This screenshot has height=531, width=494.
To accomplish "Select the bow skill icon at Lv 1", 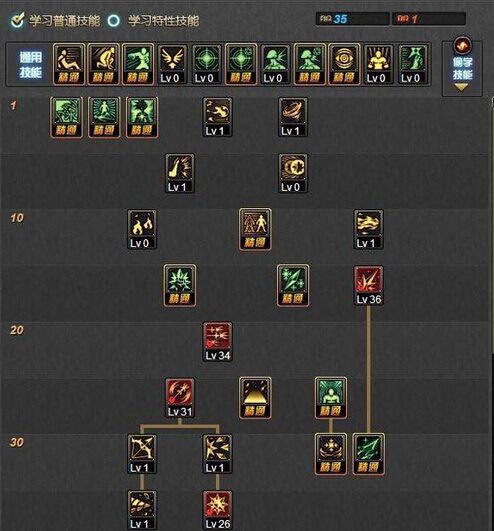I will click(x=142, y=454).
